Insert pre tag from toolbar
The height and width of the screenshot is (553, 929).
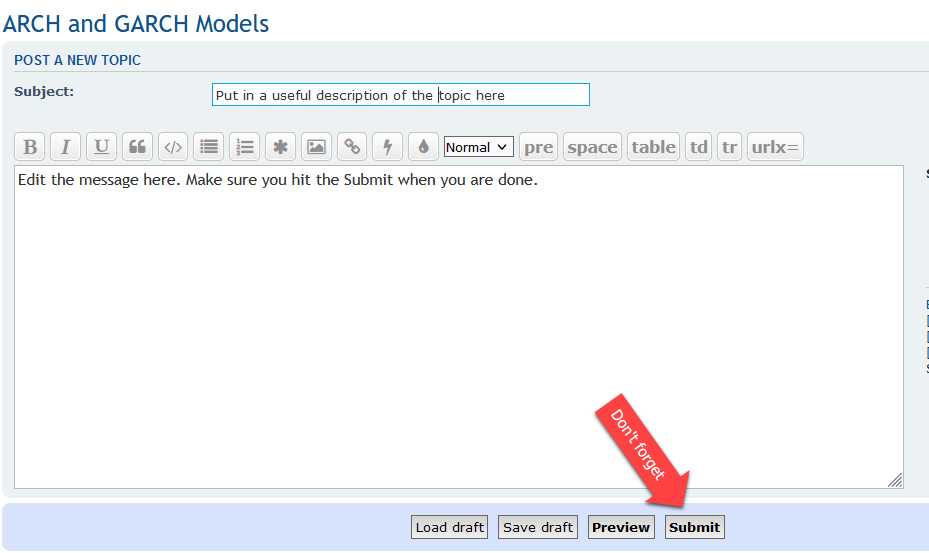[x=538, y=147]
